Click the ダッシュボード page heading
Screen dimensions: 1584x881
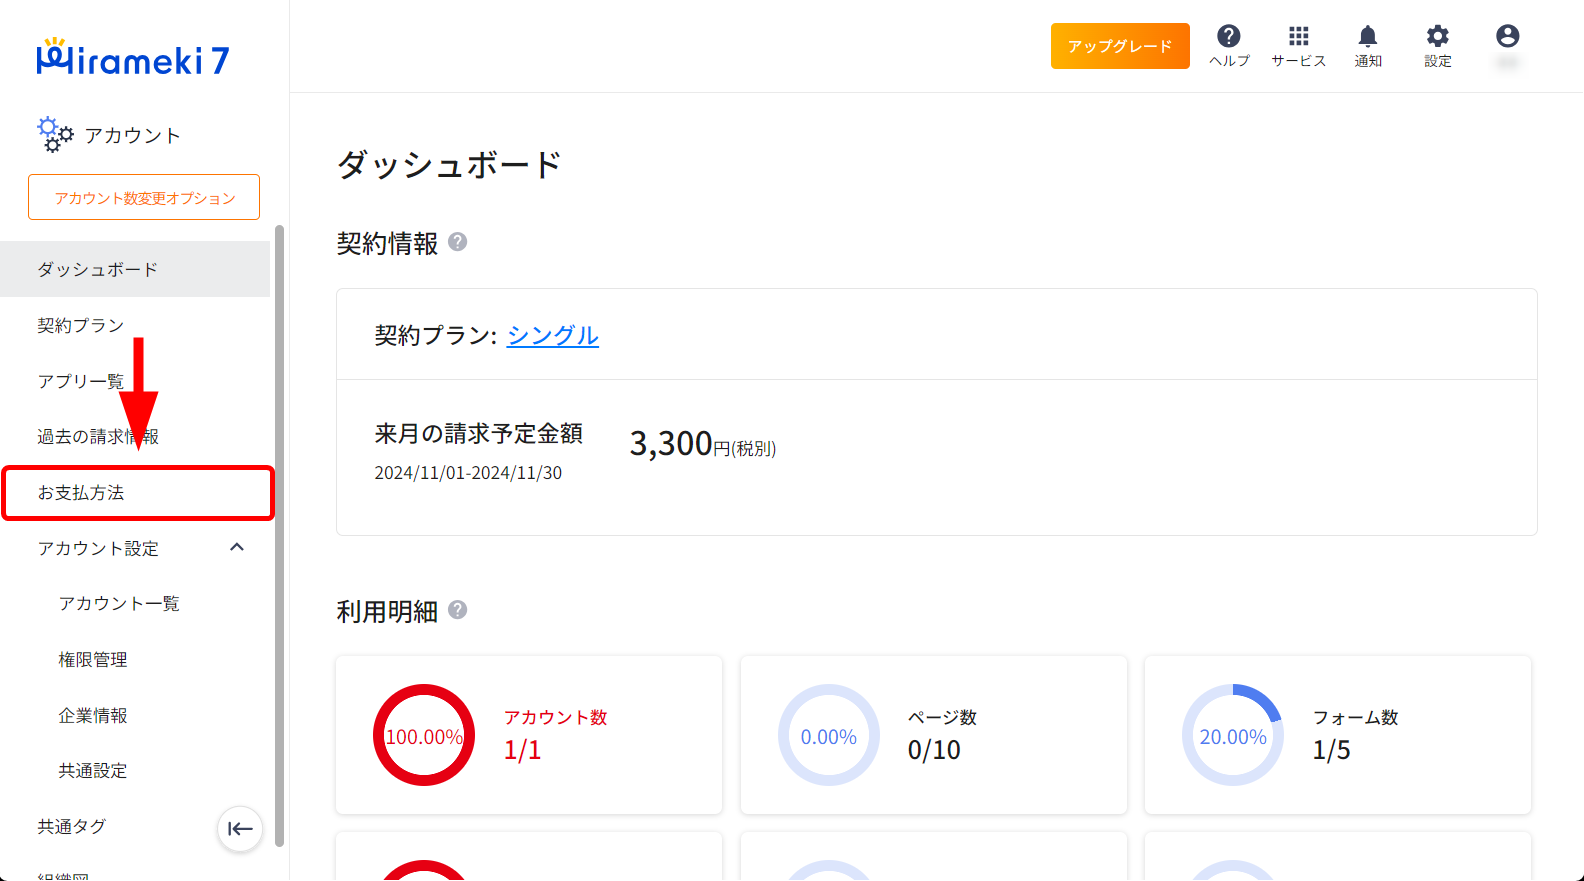449,165
